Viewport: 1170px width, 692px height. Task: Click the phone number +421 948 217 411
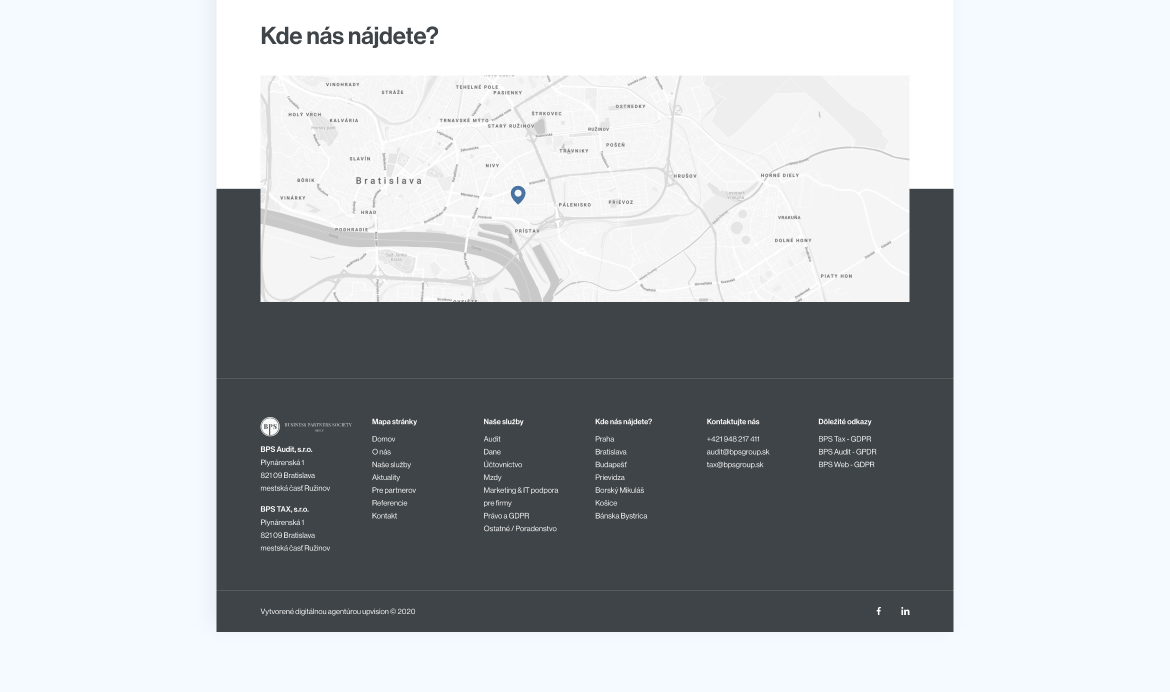(x=733, y=439)
